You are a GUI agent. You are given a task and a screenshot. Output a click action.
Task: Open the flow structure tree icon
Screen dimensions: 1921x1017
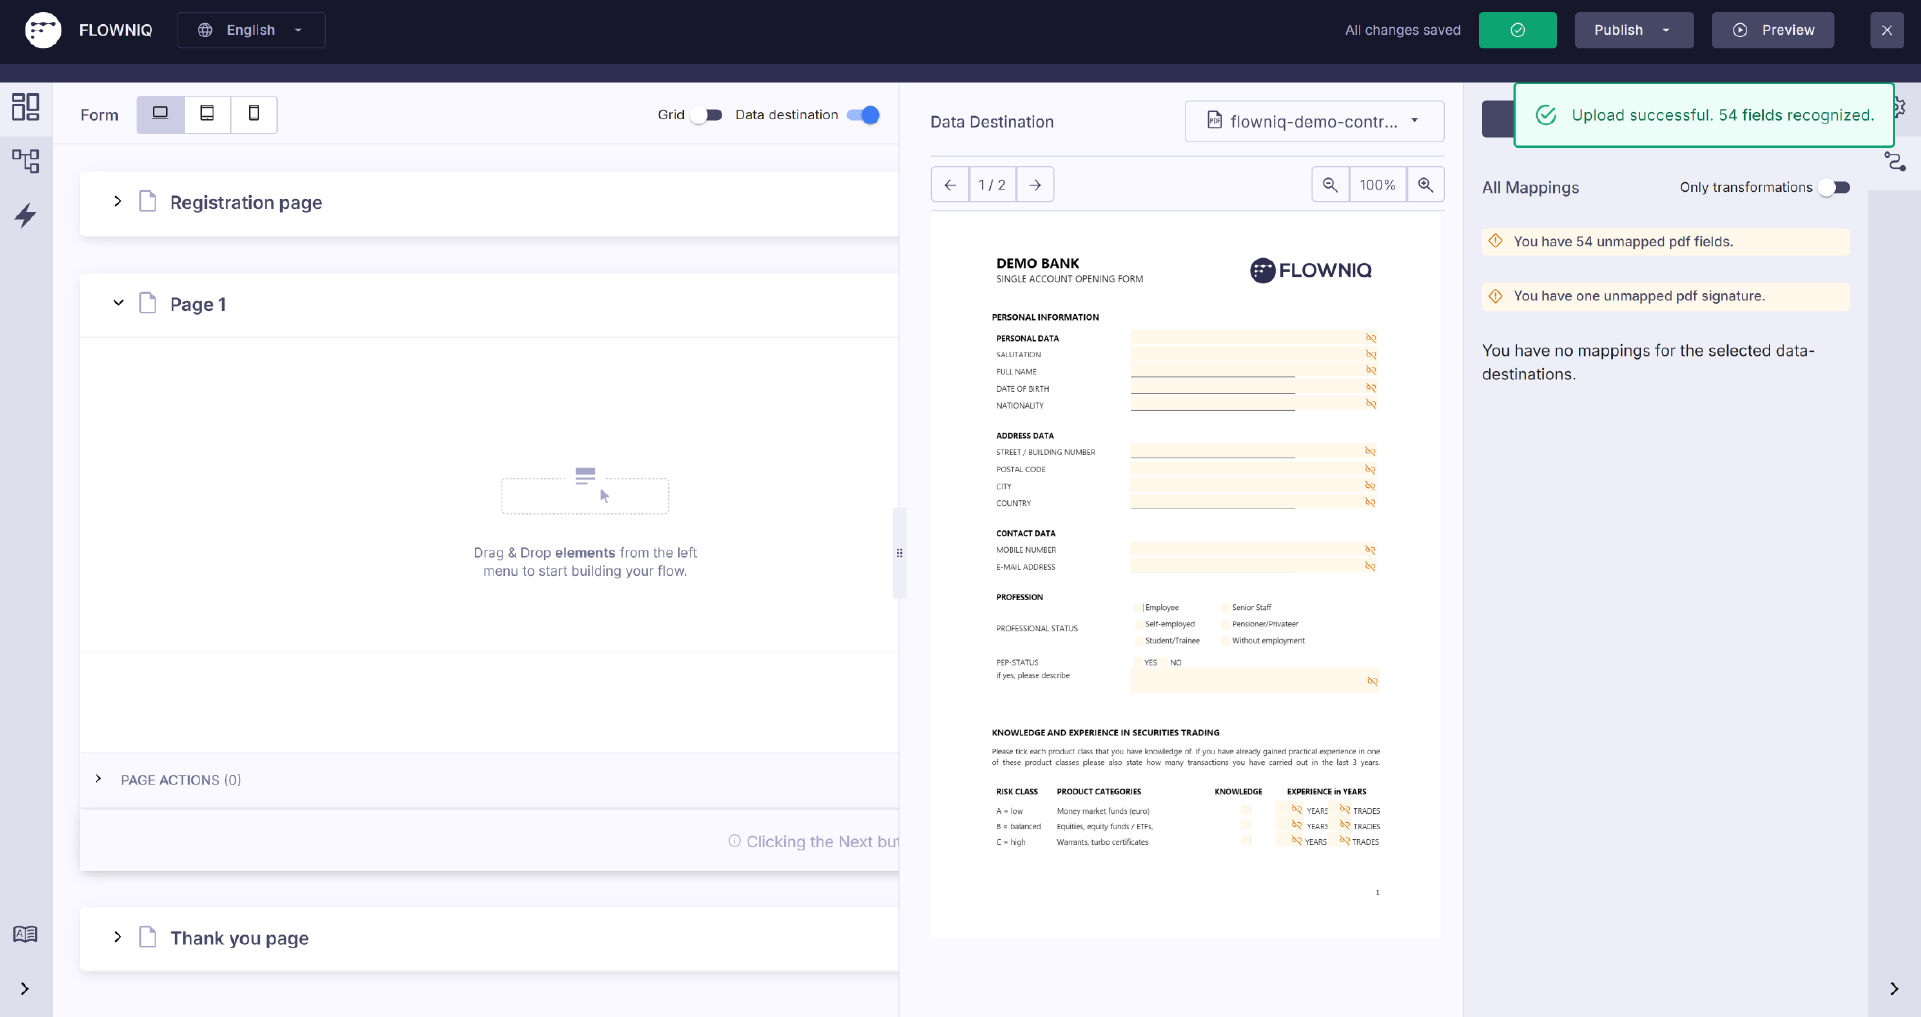pos(25,160)
